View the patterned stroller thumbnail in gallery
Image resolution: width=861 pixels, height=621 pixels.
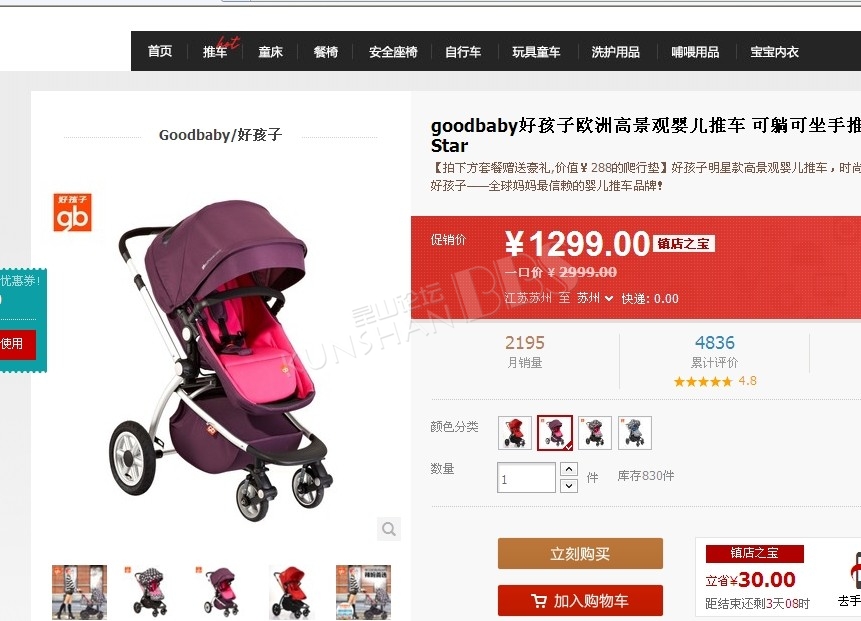click(x=149, y=592)
